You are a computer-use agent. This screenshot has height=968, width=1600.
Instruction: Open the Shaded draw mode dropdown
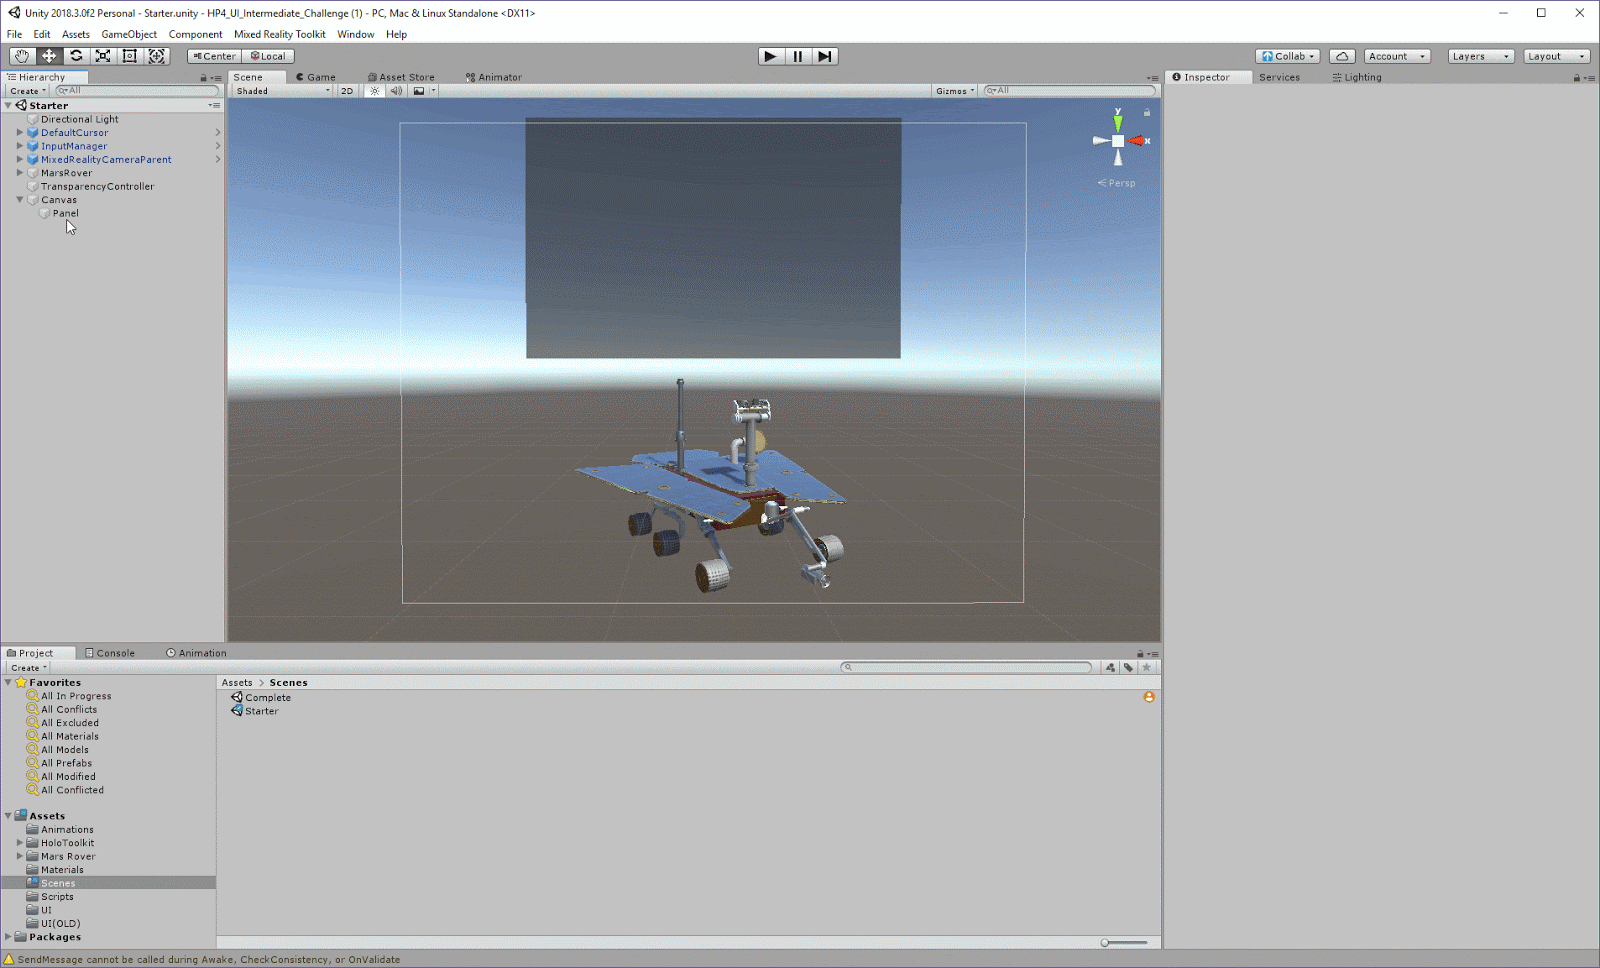tap(282, 91)
